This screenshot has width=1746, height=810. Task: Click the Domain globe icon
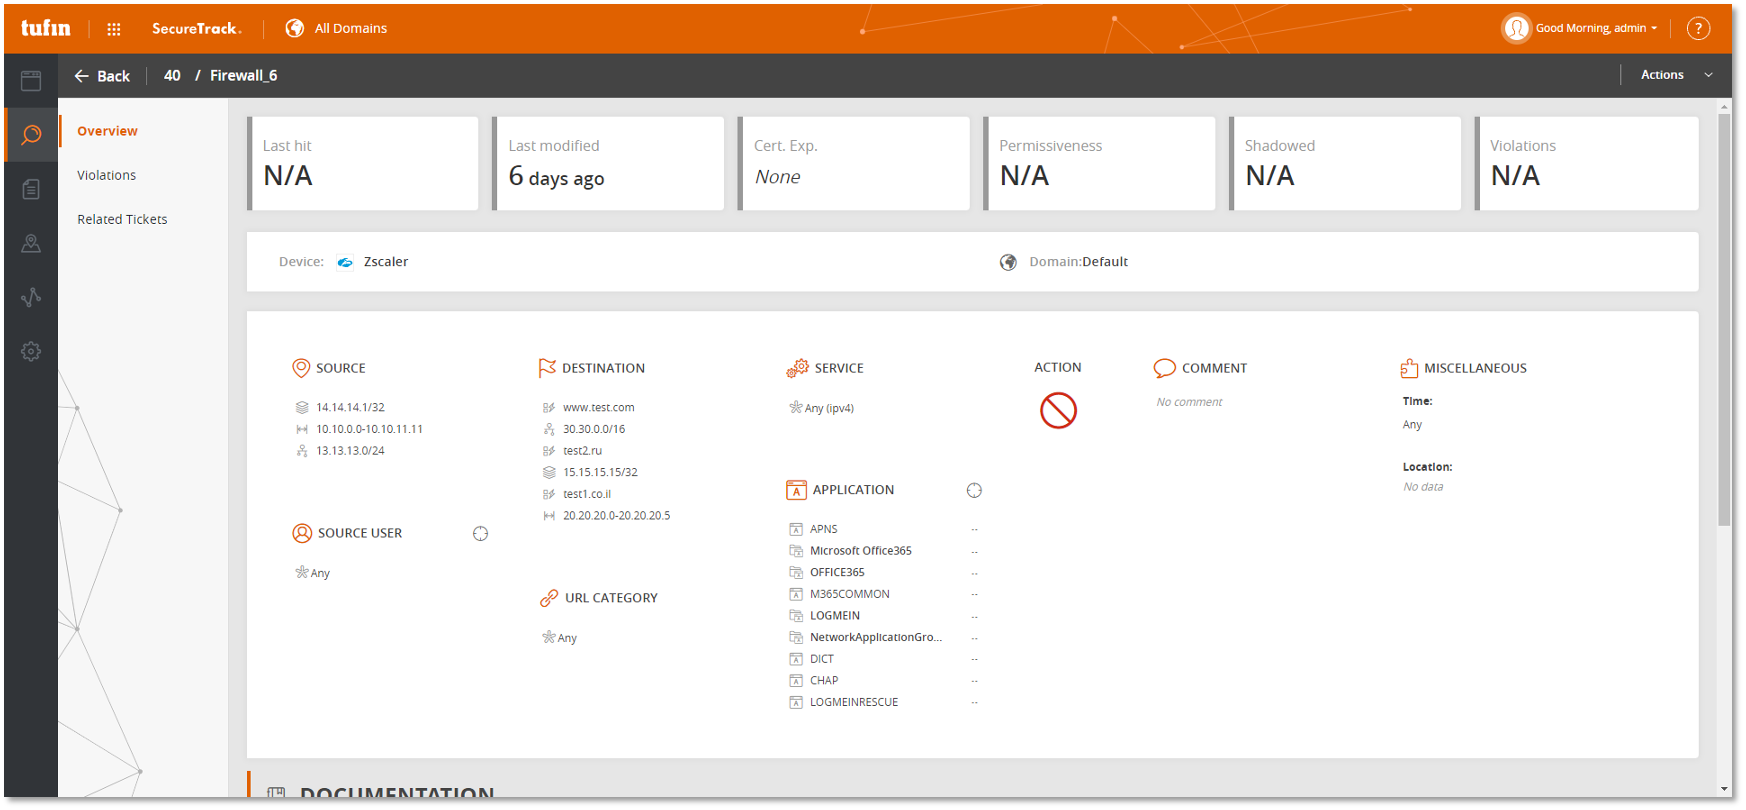coord(1008,262)
